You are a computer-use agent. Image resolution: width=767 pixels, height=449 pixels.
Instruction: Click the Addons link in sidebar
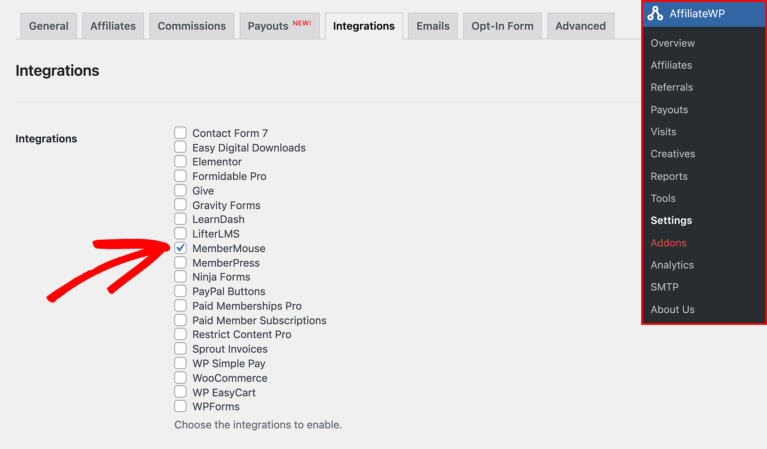pyautogui.click(x=668, y=243)
